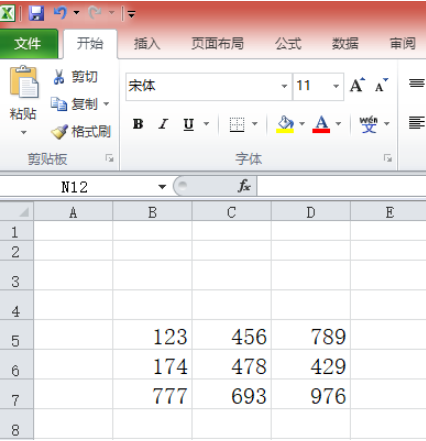Open the 页面布局 tab
Screen dimensions: 426x441
pos(217,44)
